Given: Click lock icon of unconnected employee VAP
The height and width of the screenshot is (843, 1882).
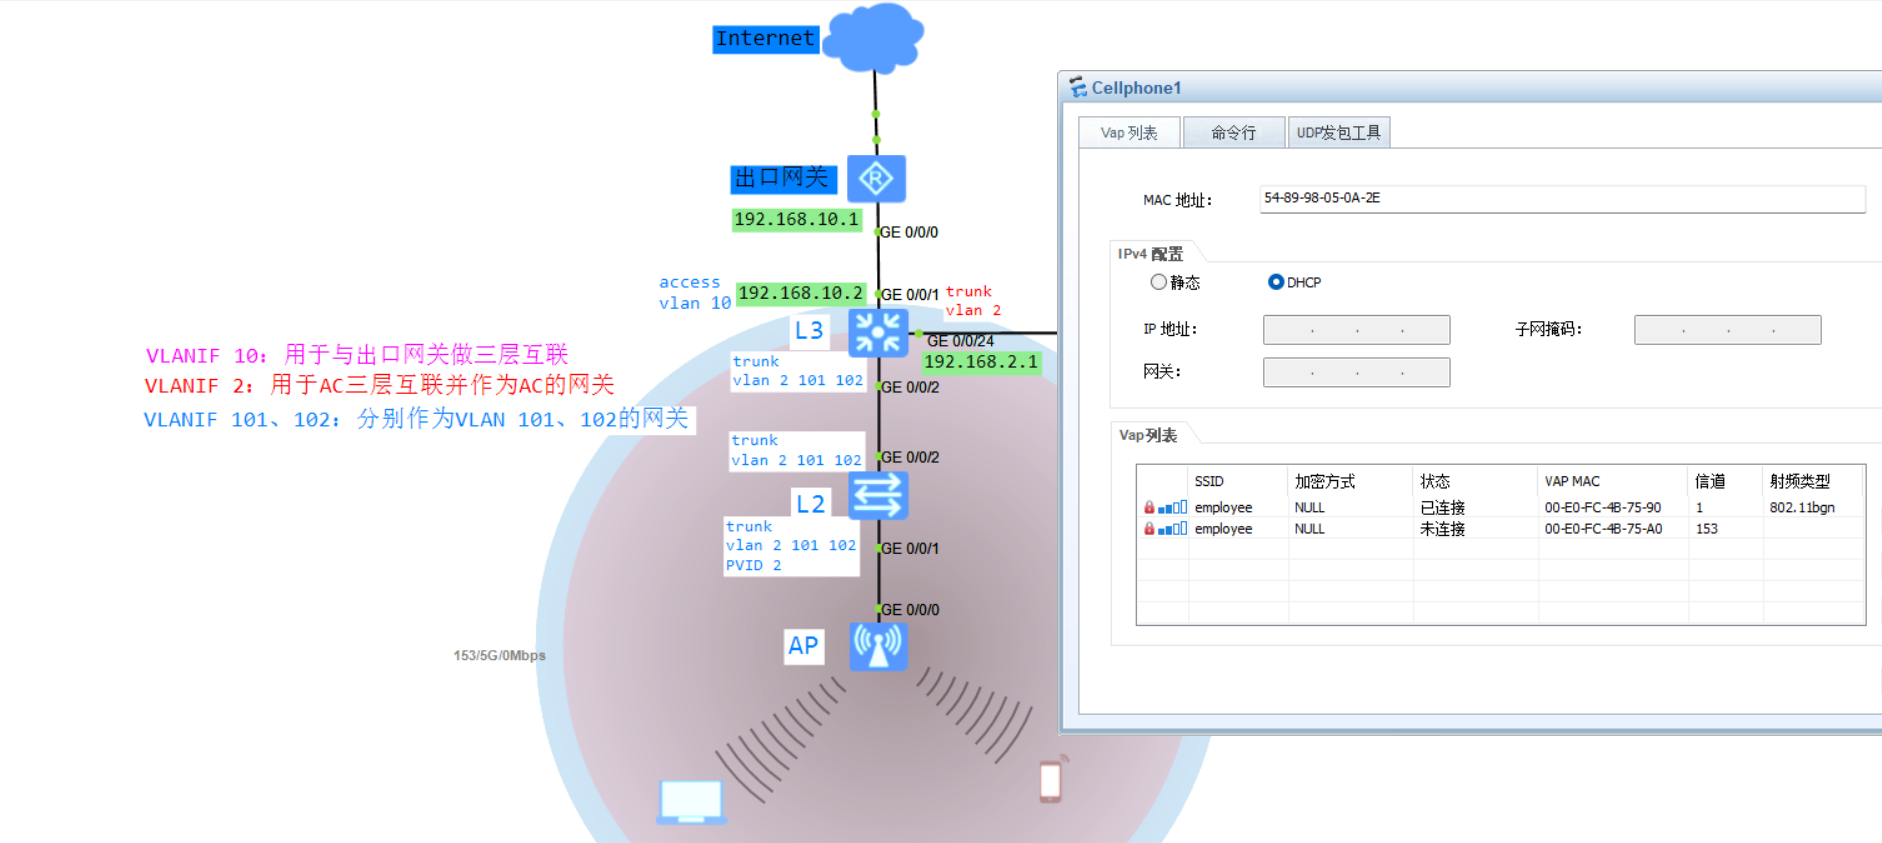Looking at the screenshot, I should 1149,529.
